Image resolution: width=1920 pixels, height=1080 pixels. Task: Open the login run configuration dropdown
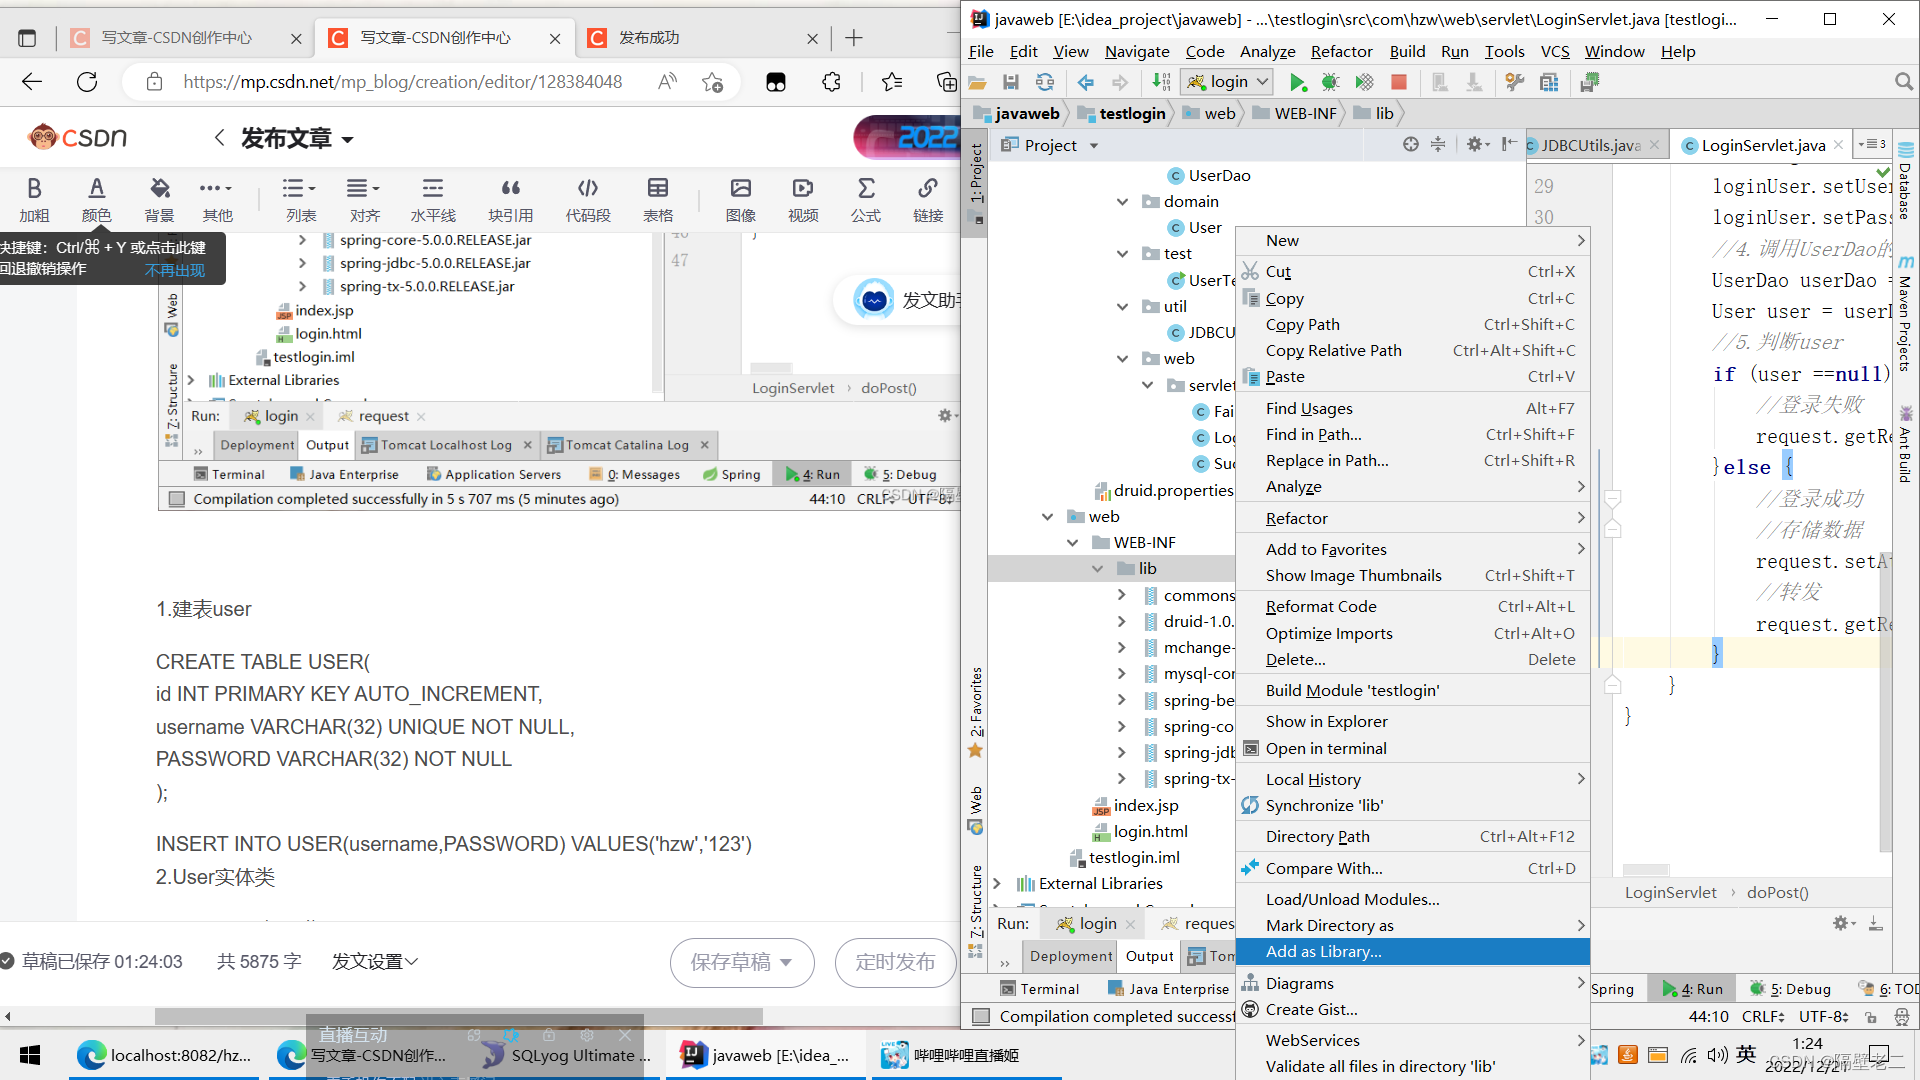pos(1227,82)
